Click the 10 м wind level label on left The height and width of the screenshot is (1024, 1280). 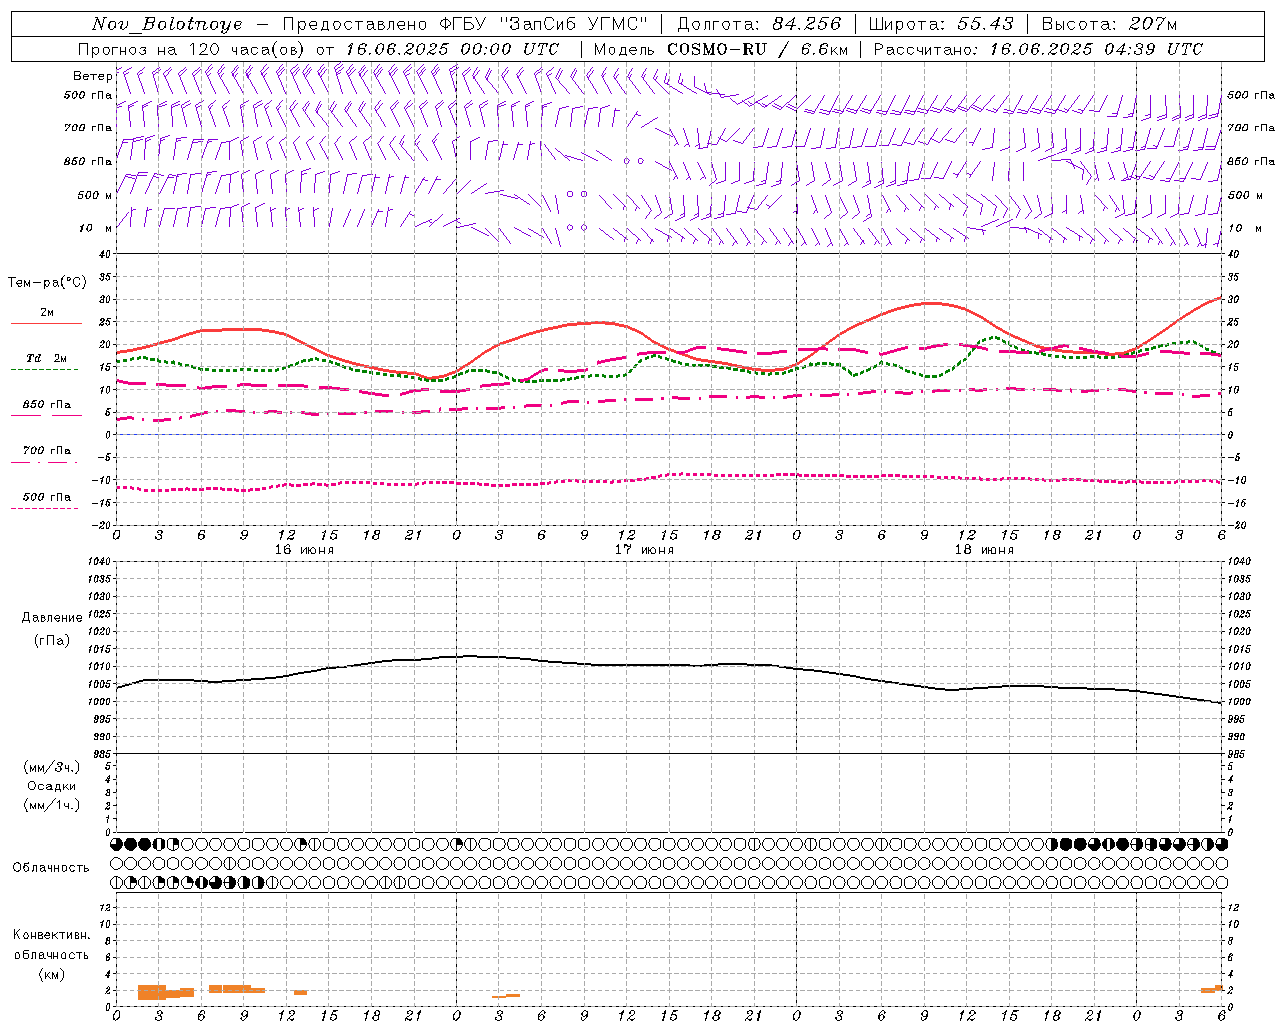(96, 228)
